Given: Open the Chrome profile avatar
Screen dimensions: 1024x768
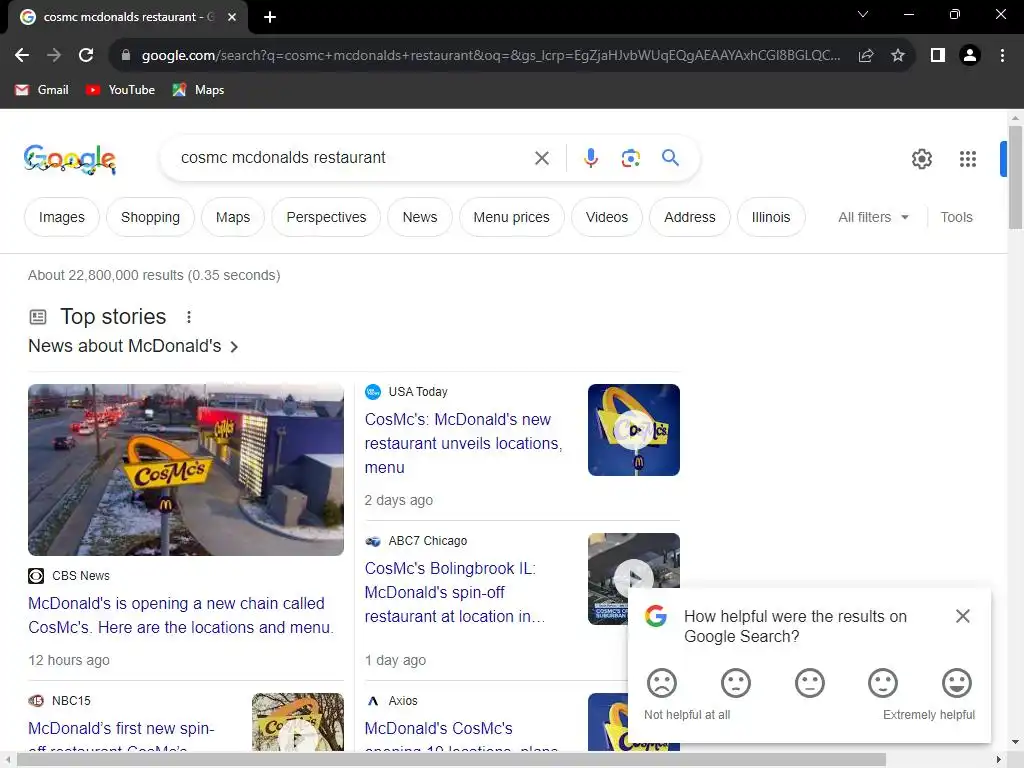Looking at the screenshot, I should [x=970, y=56].
